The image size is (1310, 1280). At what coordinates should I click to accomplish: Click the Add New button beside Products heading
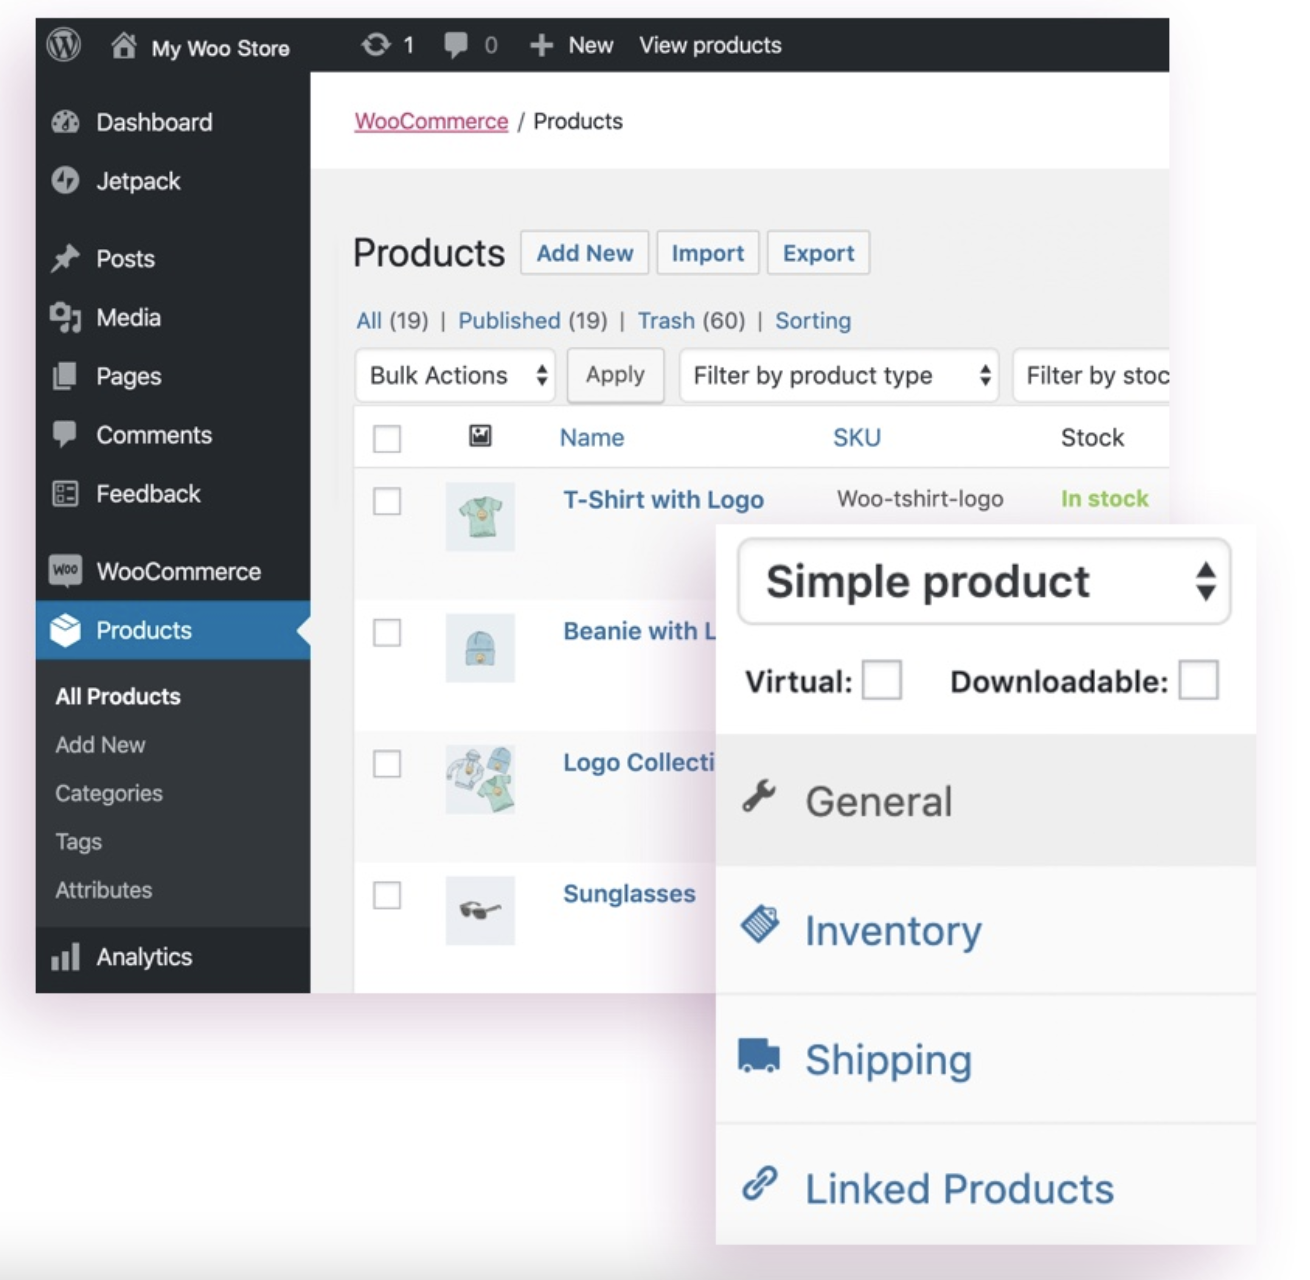tap(585, 253)
